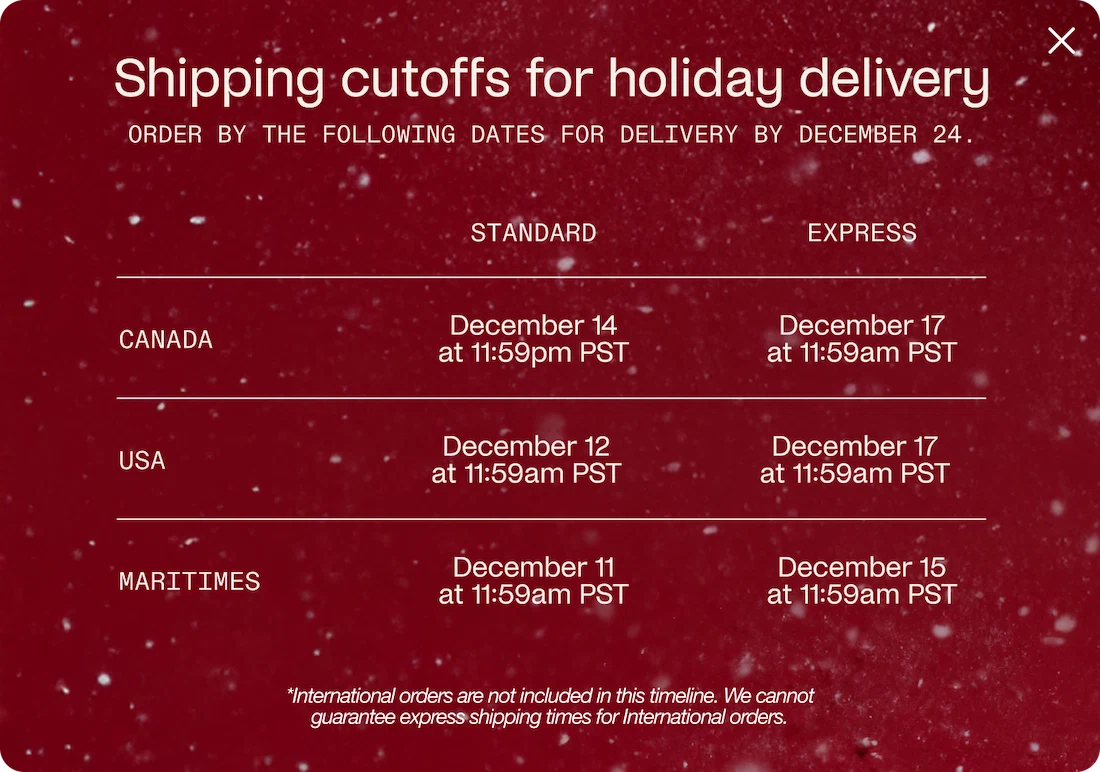1100x772 pixels.
Task: Click the divider between USA and Maritimes rows
Action: click(551, 519)
